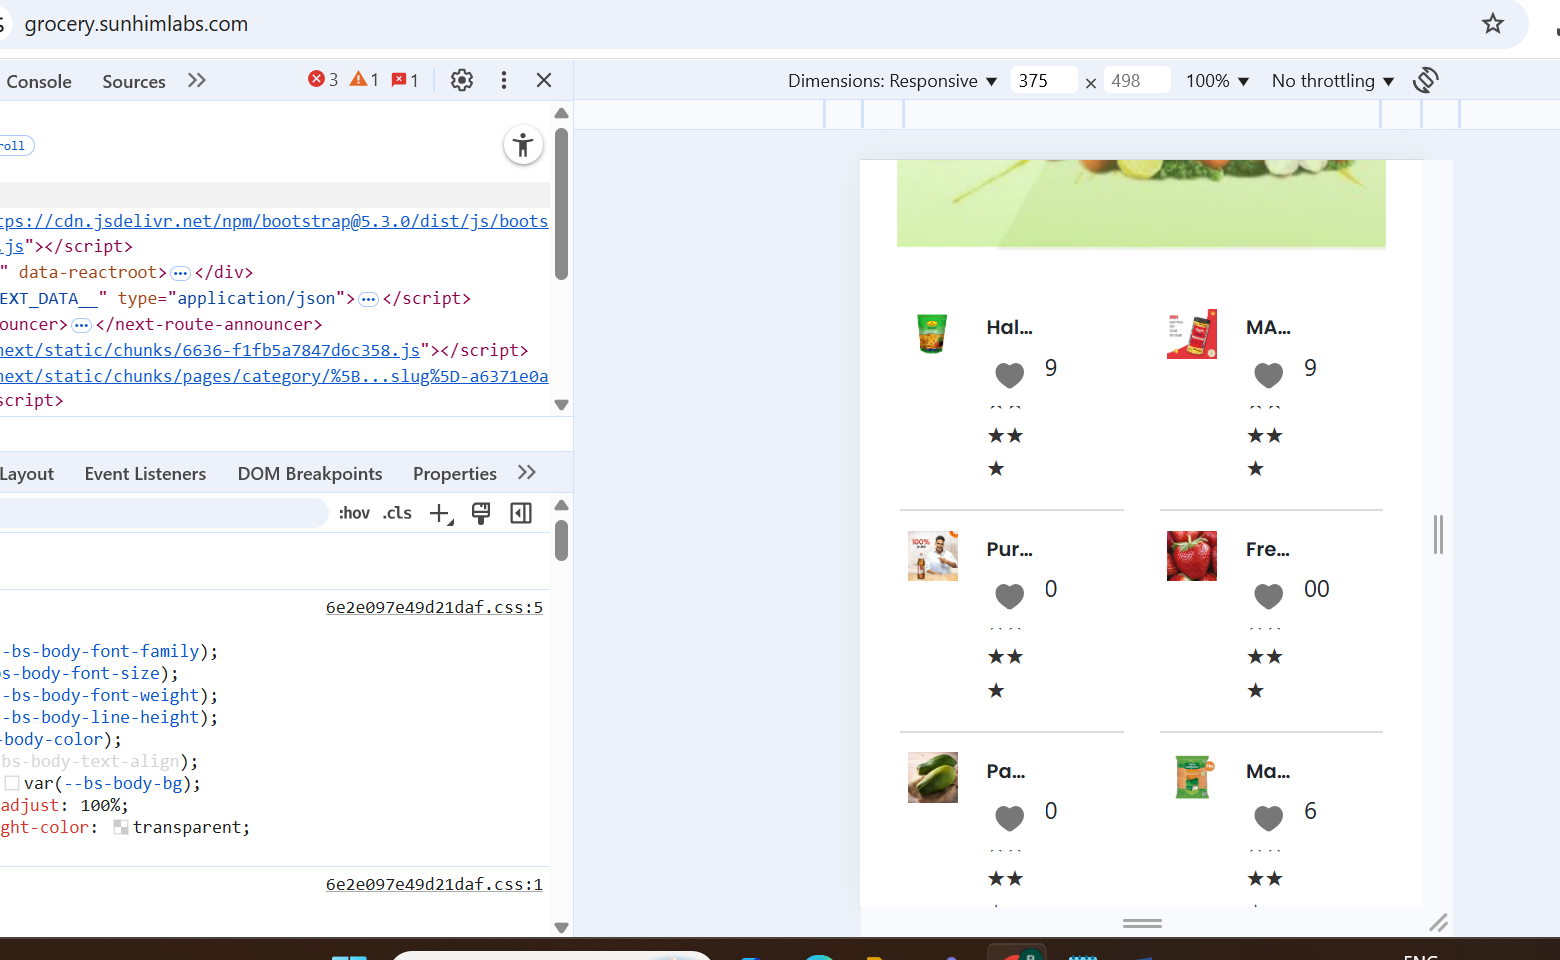Toggle the :hov element state panel
The image size is (1560, 960).
pyautogui.click(x=354, y=513)
